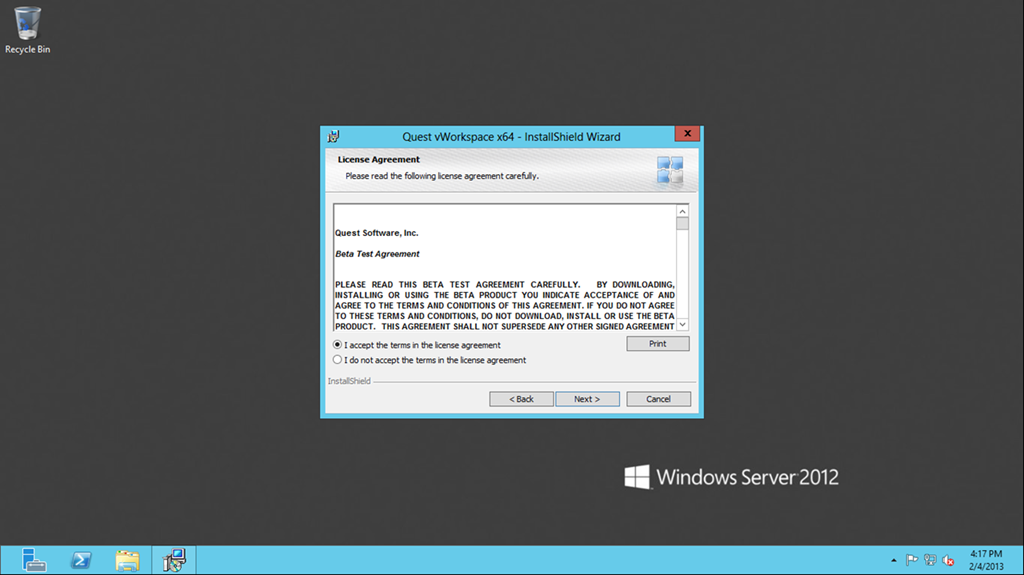Open File Explorer from the taskbar
Image resolution: width=1024 pixels, height=575 pixels.
click(x=127, y=560)
